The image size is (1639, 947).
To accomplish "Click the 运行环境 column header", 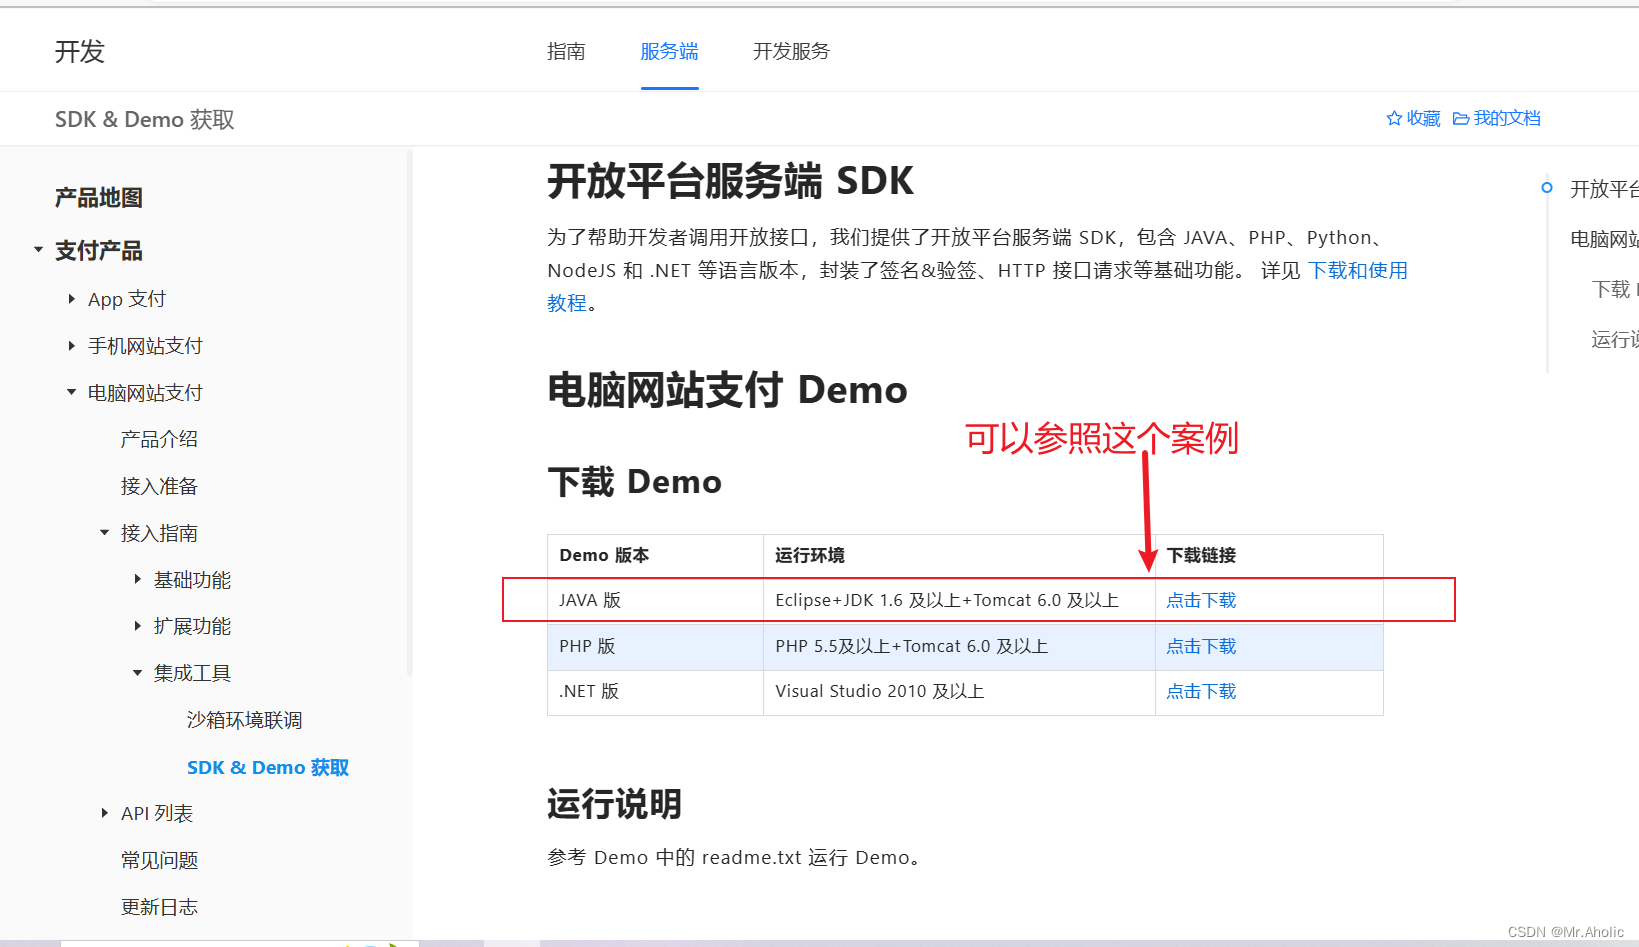I will click(959, 556).
